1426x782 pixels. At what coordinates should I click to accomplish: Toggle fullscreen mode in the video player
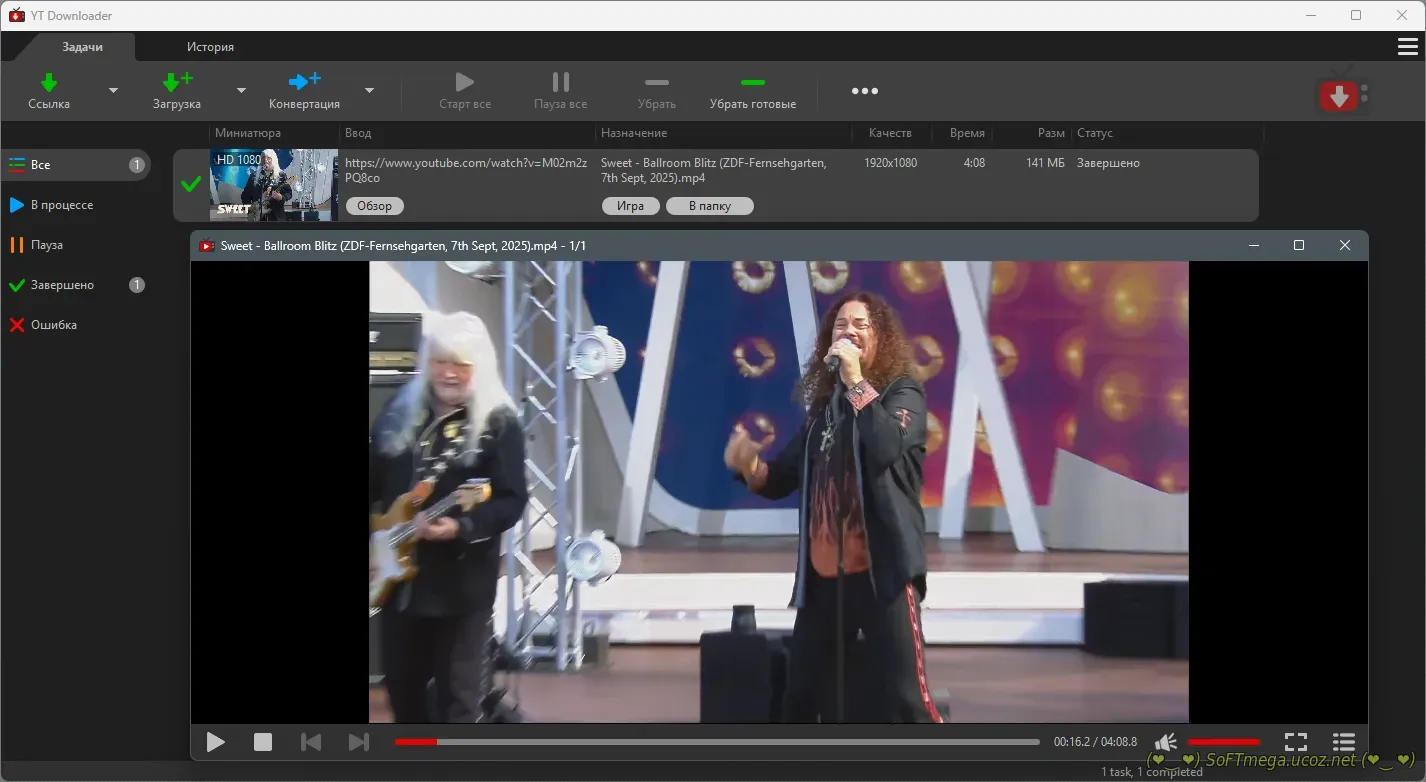[1295, 742]
